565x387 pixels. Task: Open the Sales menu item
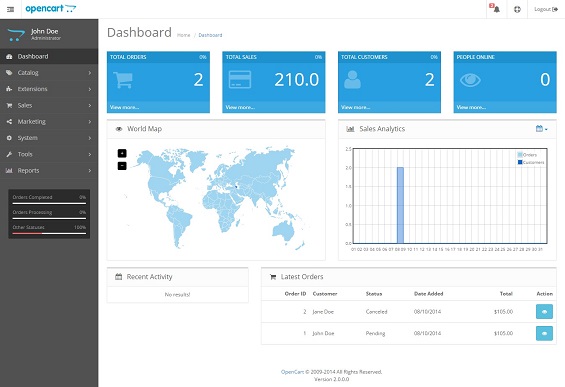click(49, 106)
